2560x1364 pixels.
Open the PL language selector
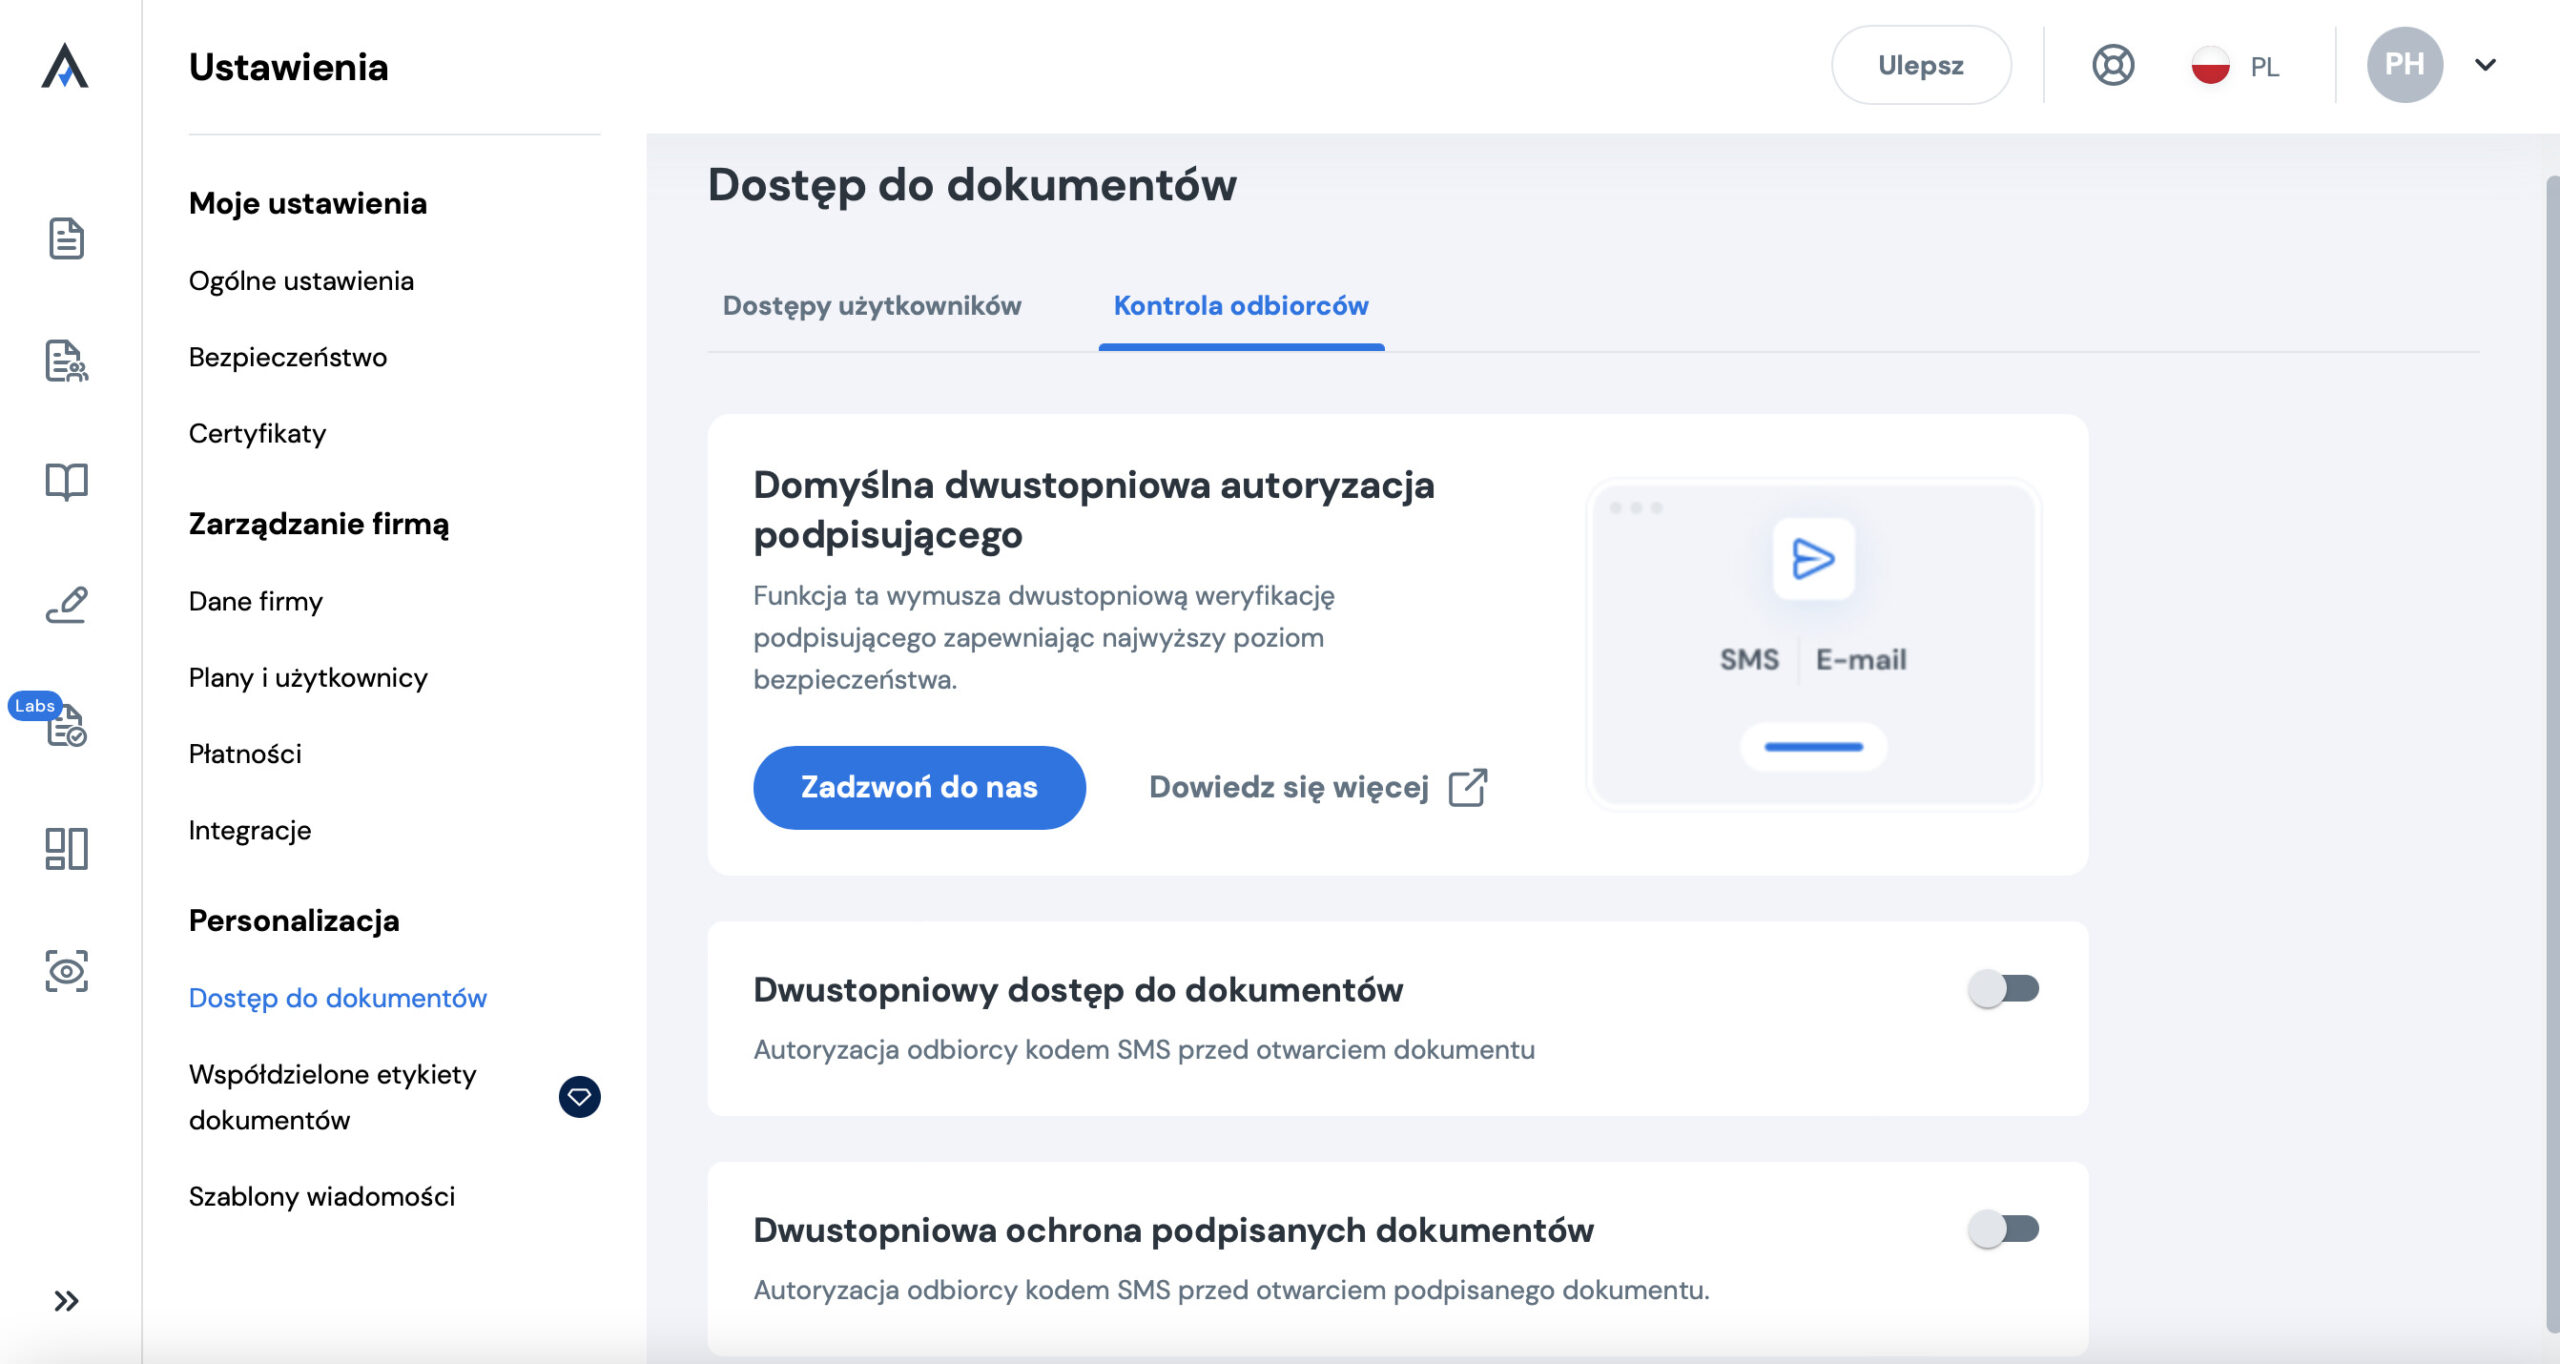click(x=2235, y=66)
